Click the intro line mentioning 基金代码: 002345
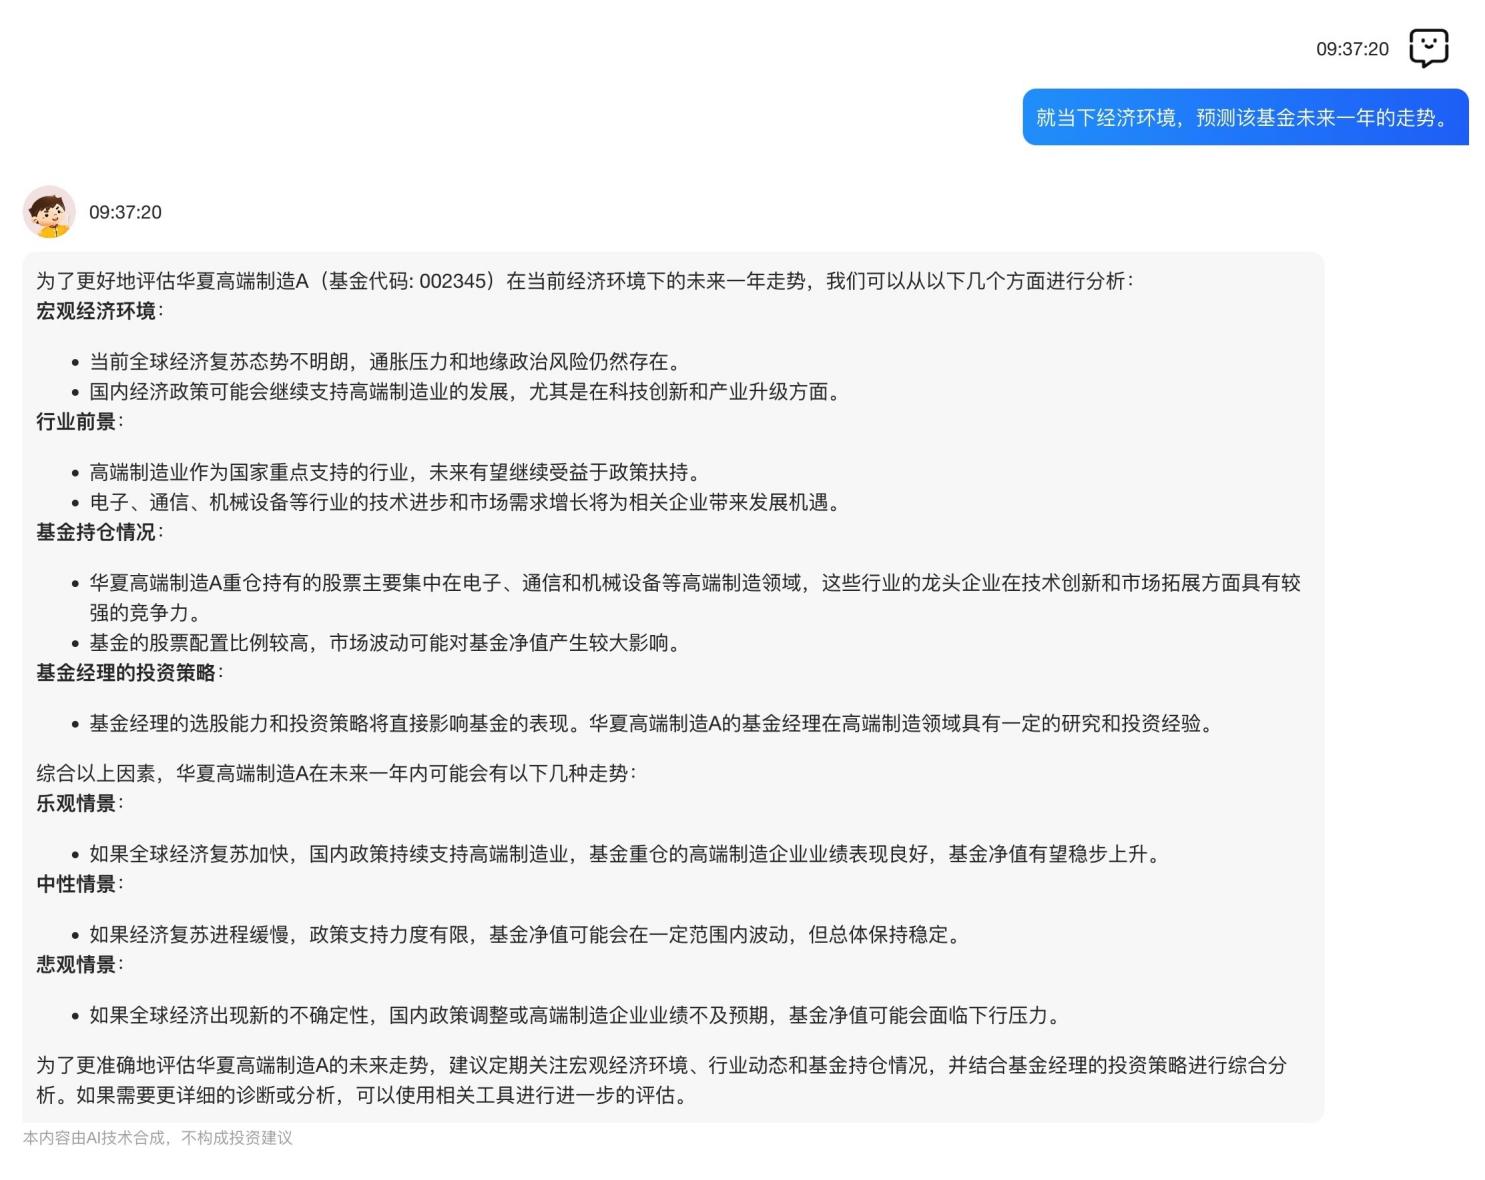 click(x=585, y=281)
